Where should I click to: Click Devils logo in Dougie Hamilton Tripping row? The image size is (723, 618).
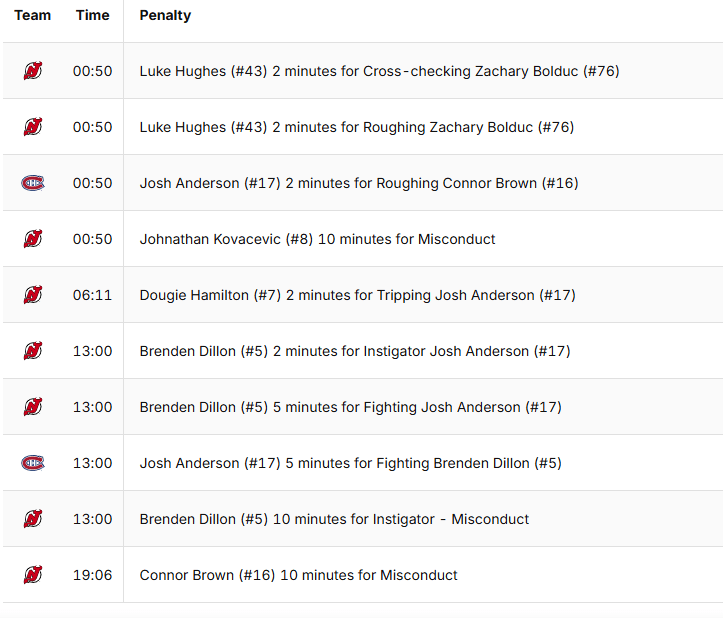pos(33,295)
